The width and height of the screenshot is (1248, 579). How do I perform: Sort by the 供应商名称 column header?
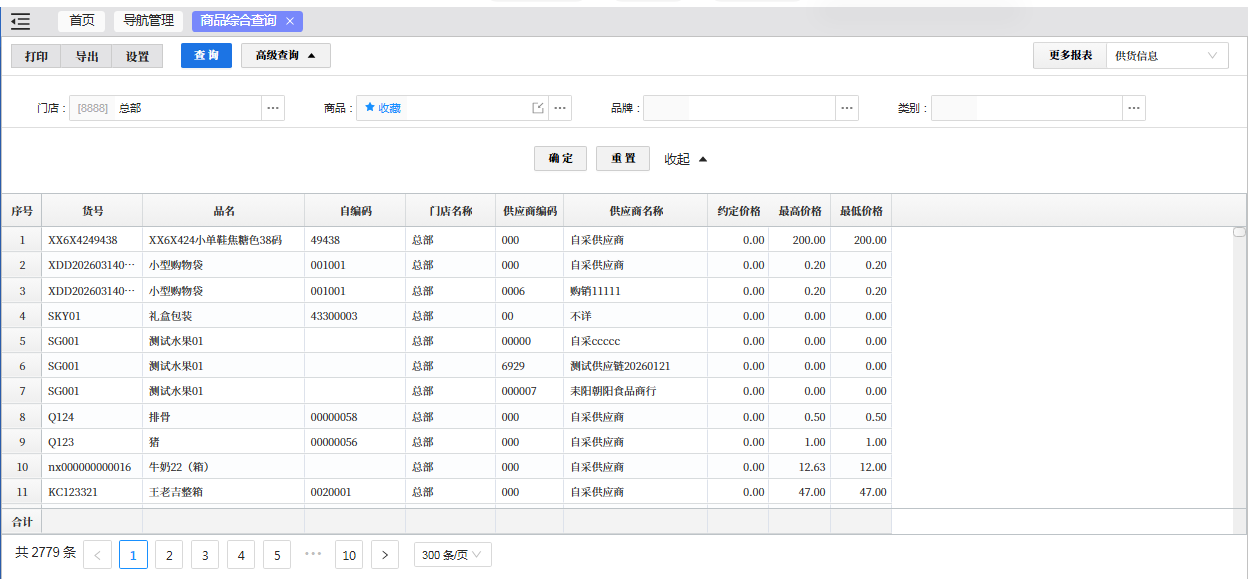pos(636,211)
